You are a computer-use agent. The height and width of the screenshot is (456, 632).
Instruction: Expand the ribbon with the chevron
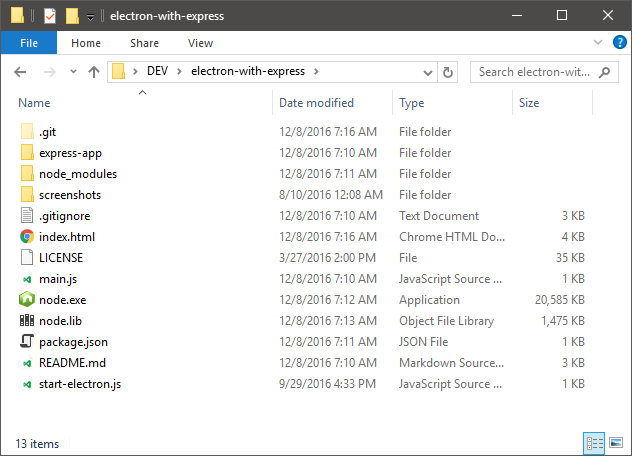pos(598,42)
